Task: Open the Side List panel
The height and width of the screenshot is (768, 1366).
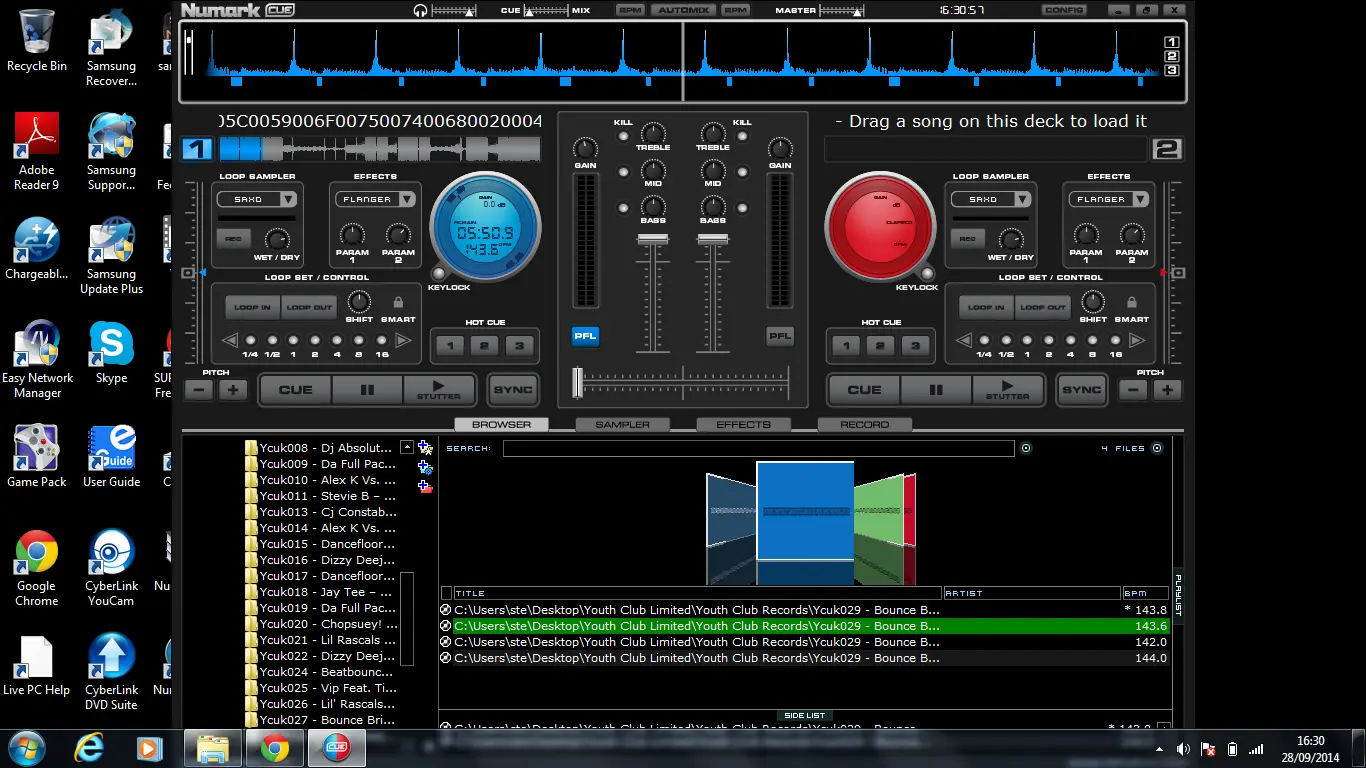Action: point(804,716)
